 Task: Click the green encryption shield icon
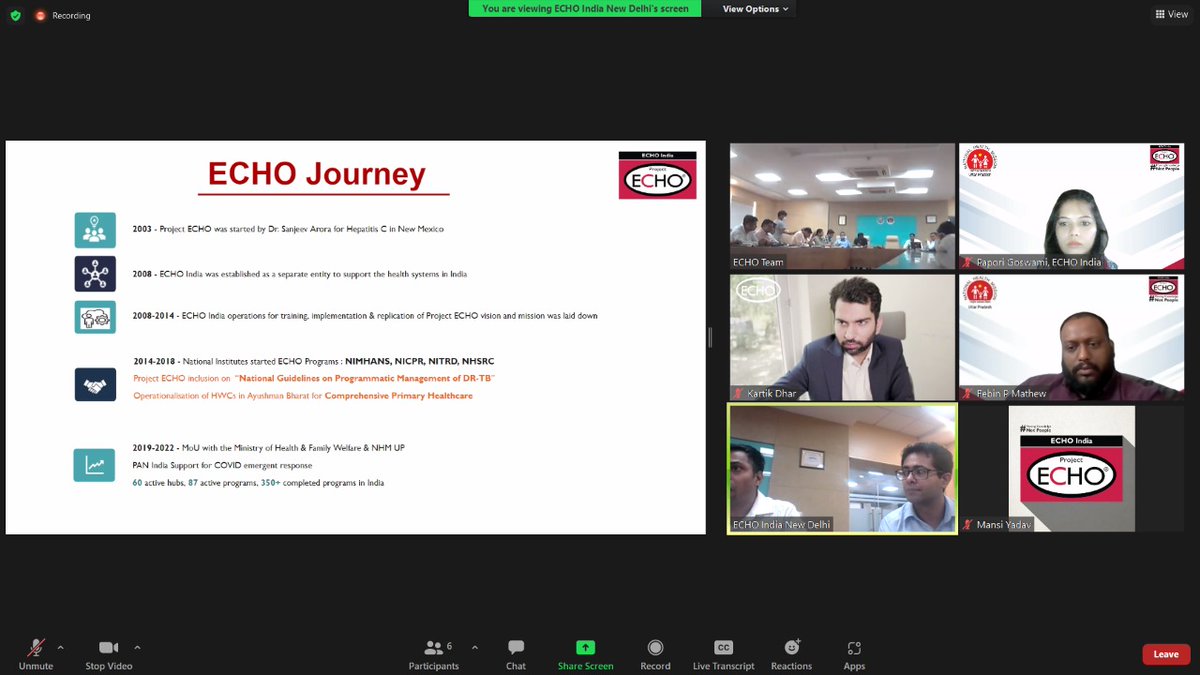(15, 16)
